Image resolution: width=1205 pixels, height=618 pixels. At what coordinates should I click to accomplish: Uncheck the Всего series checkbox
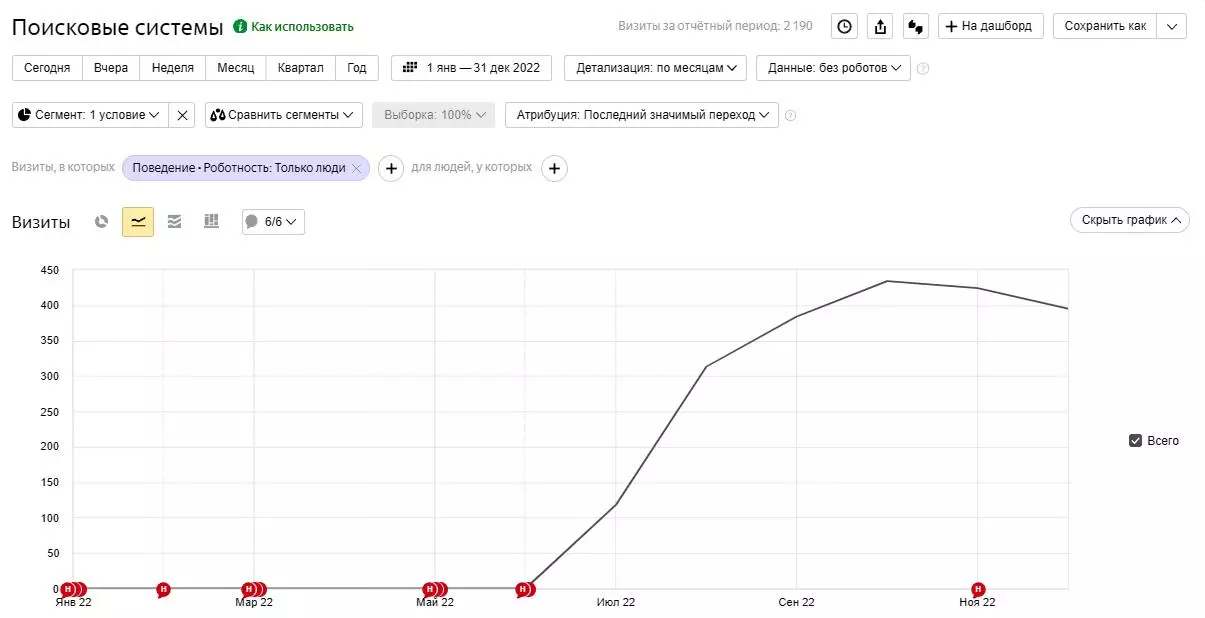1135,441
